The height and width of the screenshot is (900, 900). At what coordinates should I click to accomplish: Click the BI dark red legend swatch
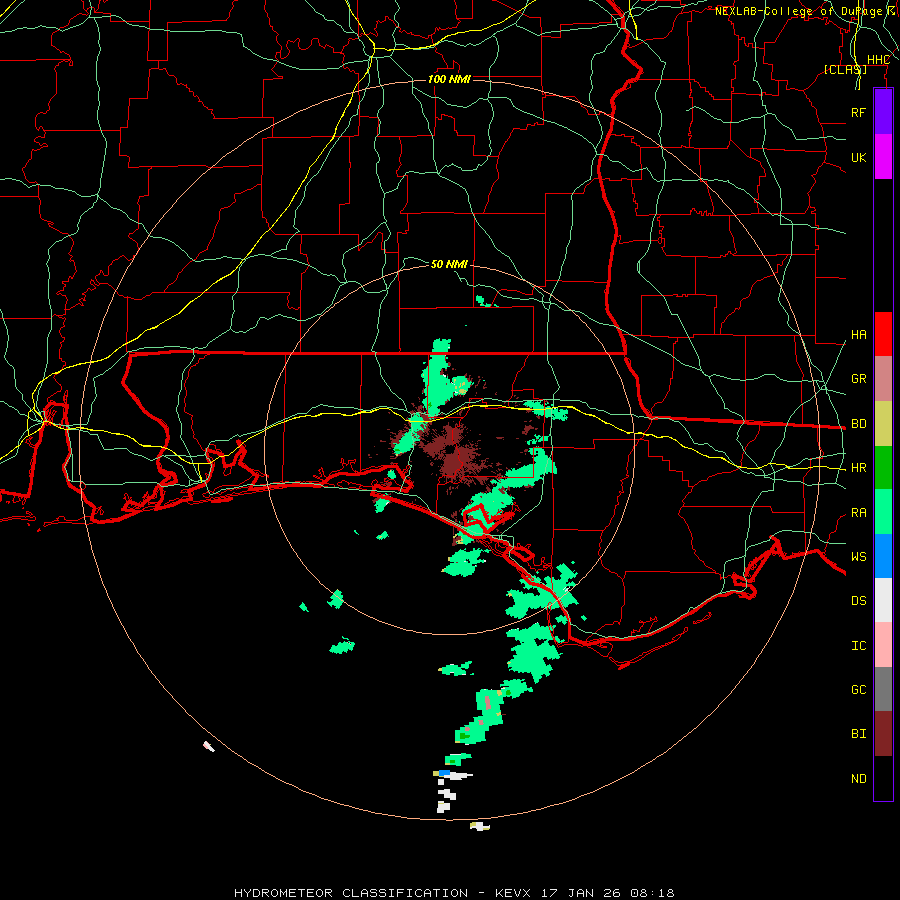click(x=883, y=734)
